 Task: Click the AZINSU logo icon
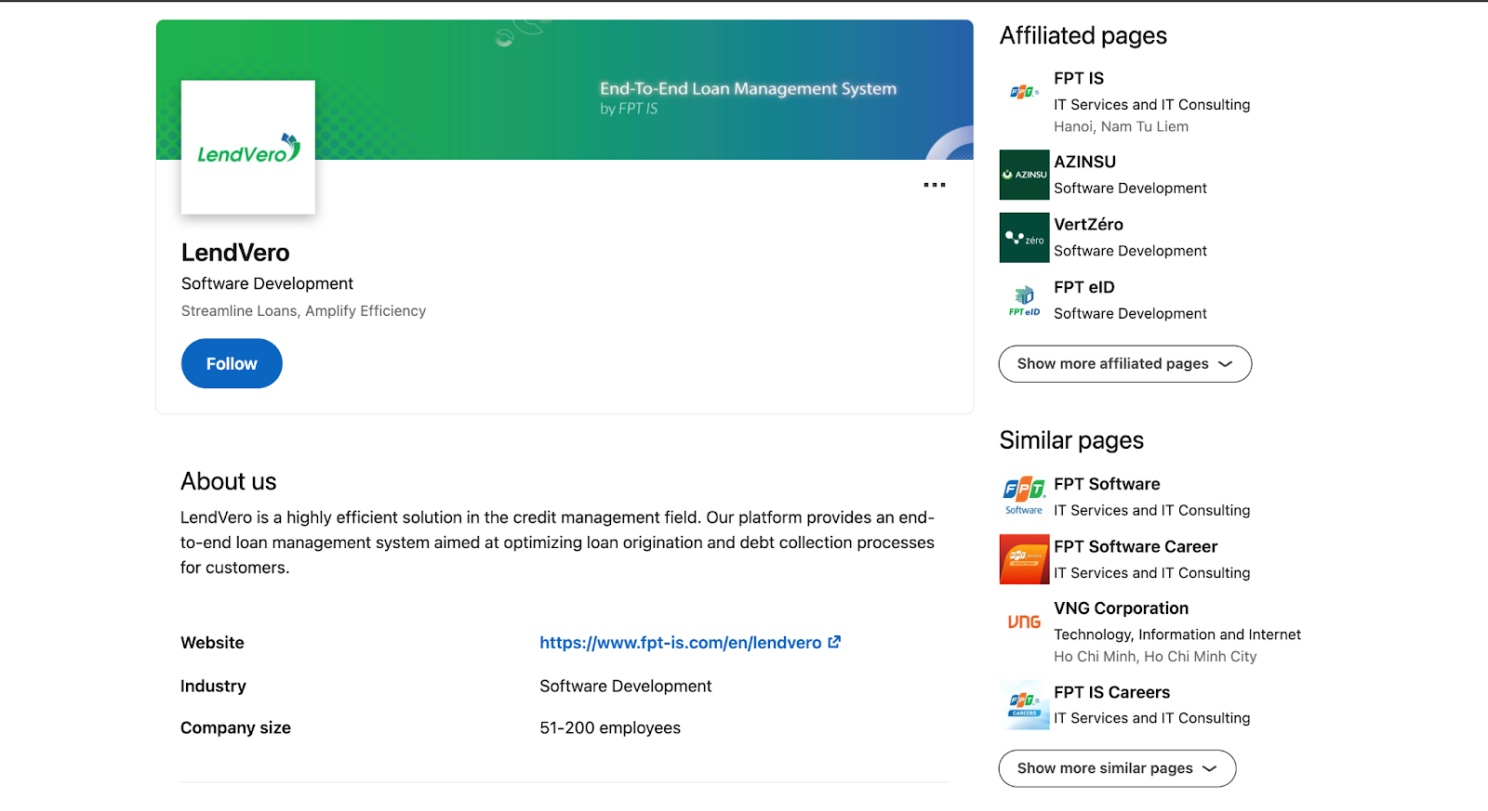[x=1024, y=175]
